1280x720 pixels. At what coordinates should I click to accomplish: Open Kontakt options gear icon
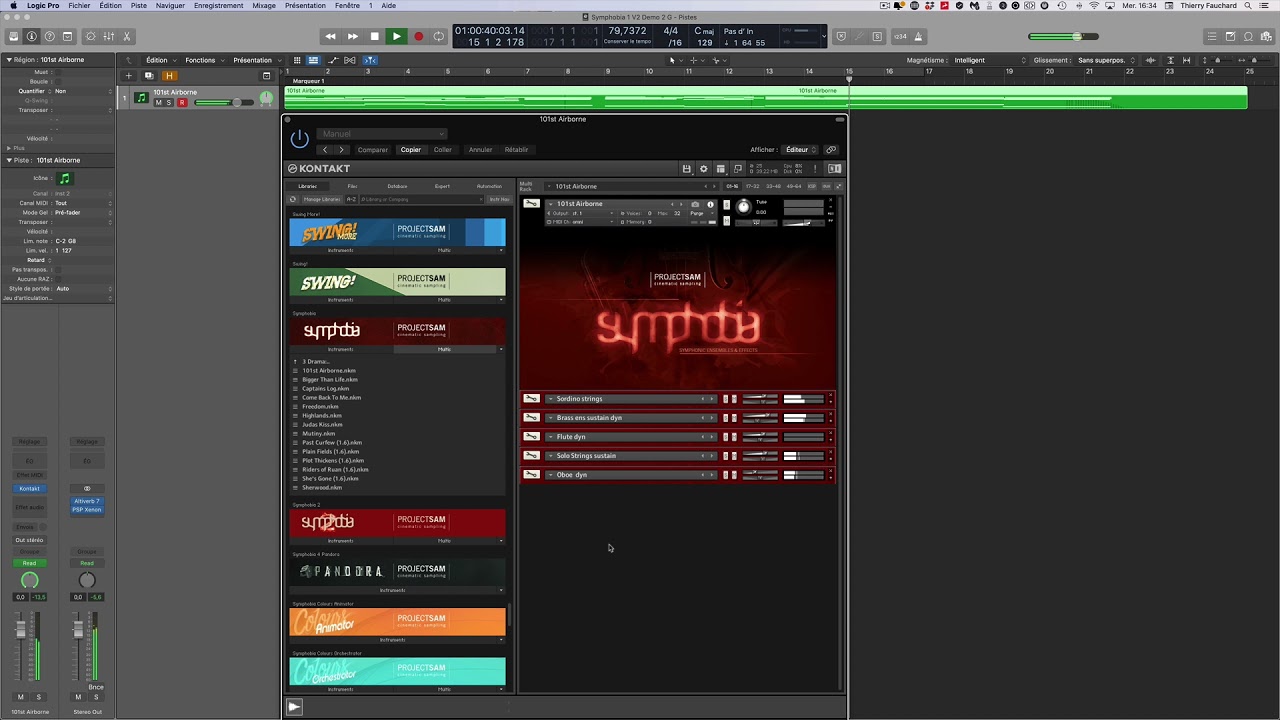[x=703, y=169]
